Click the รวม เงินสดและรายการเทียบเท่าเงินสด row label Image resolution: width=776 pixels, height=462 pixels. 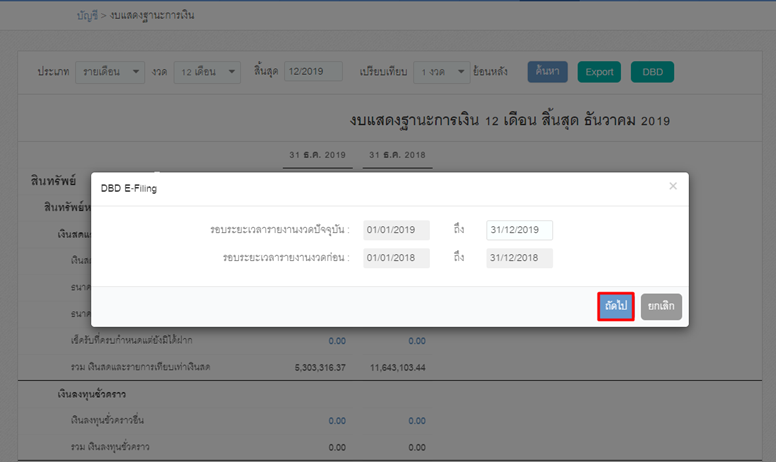[x=141, y=367]
